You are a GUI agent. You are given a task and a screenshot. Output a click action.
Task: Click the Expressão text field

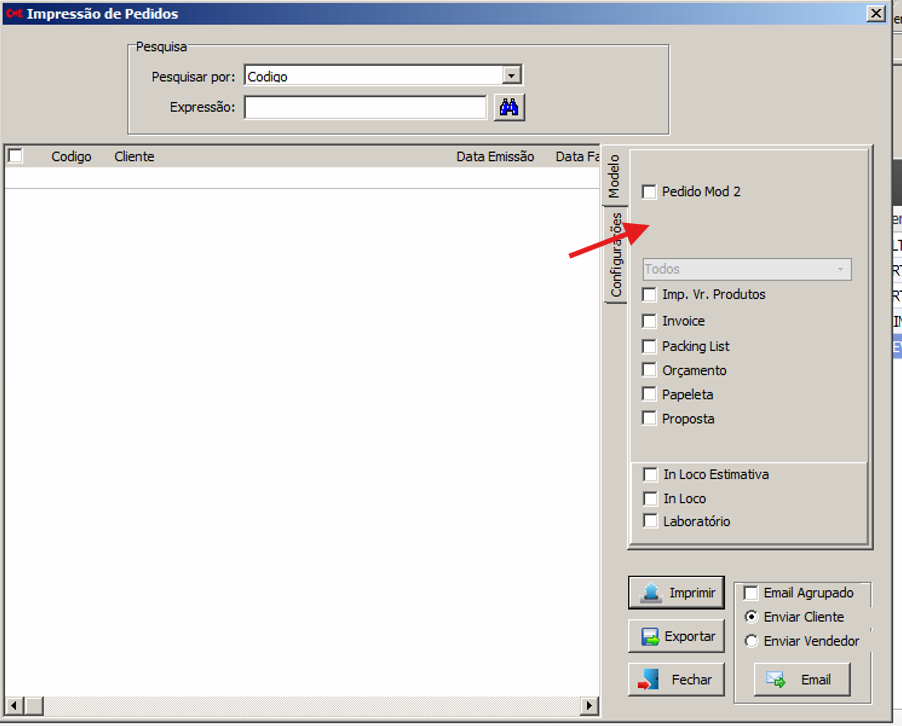coord(365,107)
